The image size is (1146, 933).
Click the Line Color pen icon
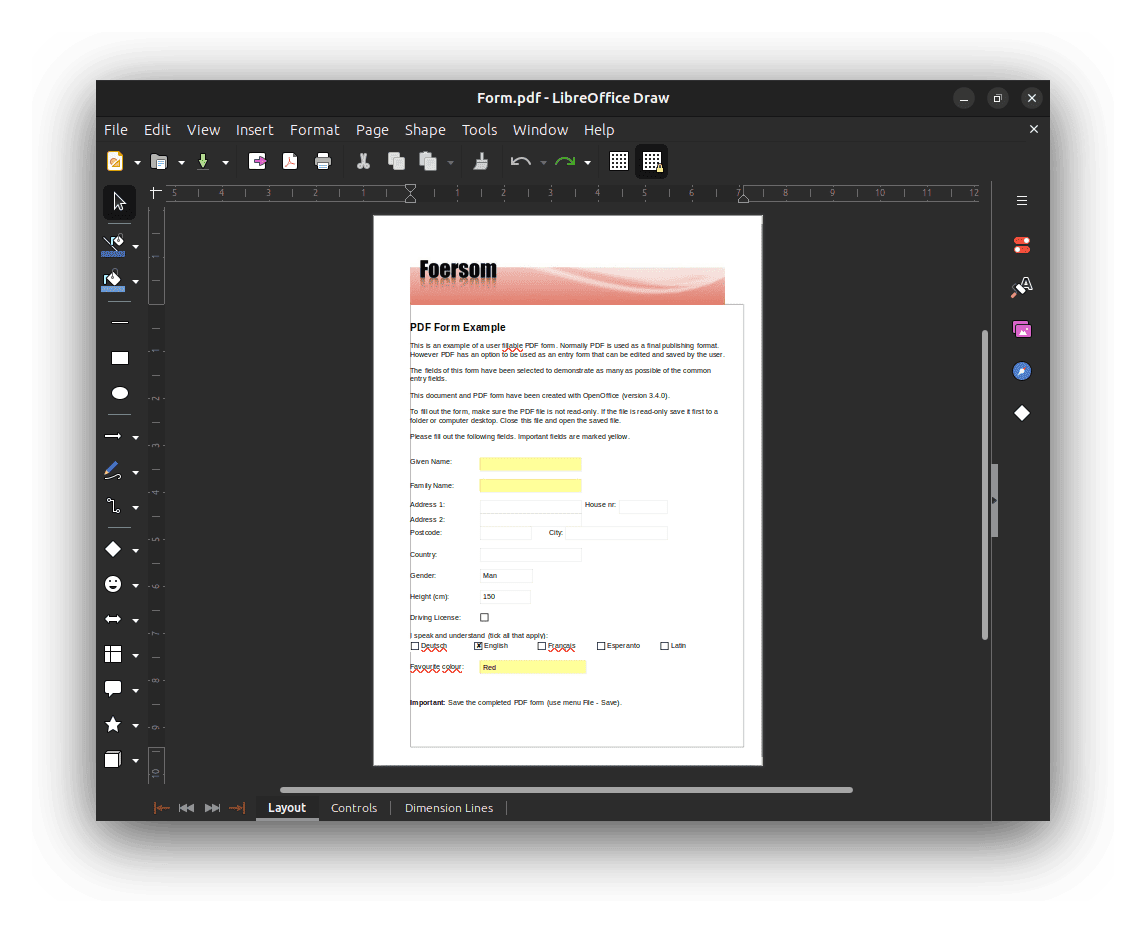pyautogui.click(x=113, y=245)
